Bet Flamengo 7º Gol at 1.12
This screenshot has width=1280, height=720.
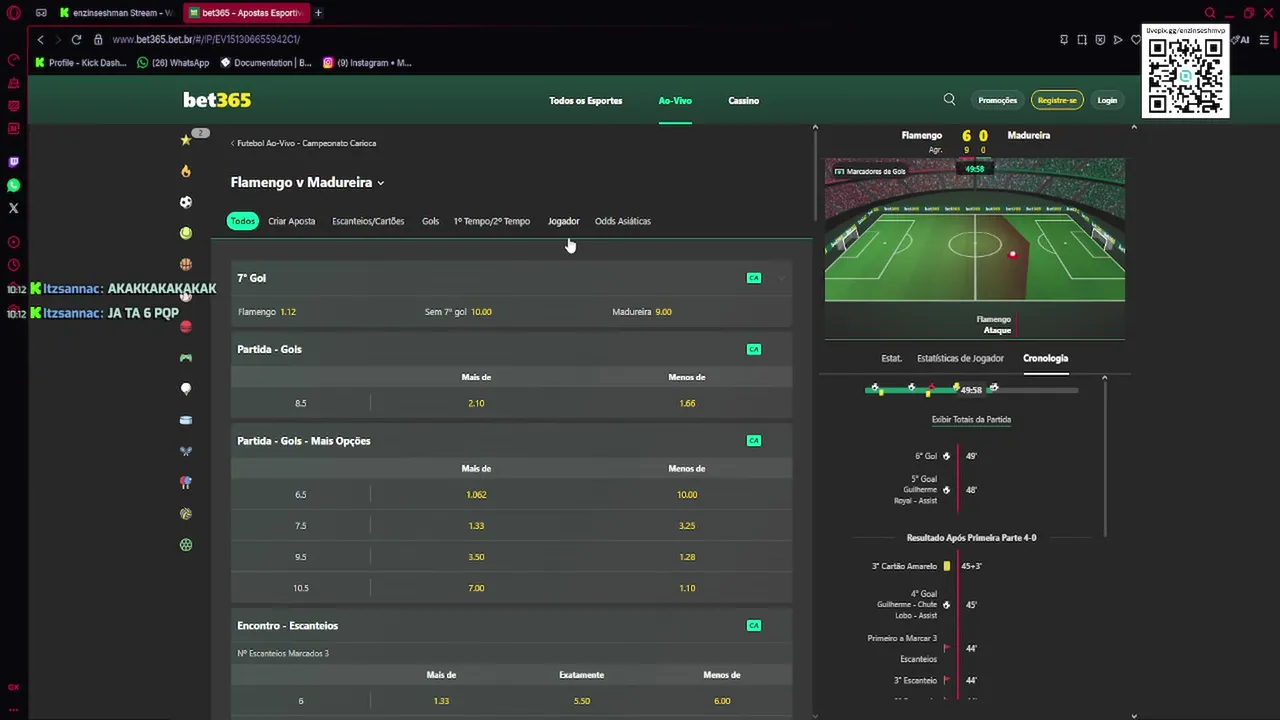tap(324, 312)
